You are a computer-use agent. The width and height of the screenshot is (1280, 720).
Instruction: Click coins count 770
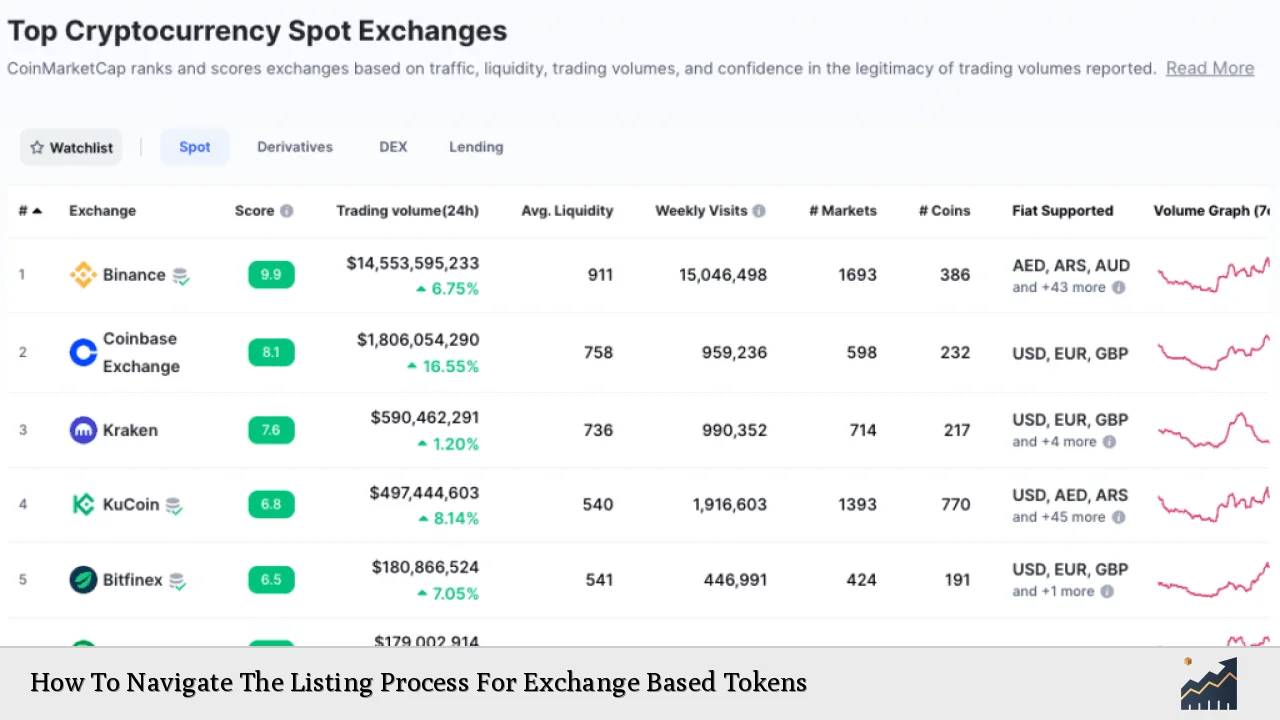point(955,504)
